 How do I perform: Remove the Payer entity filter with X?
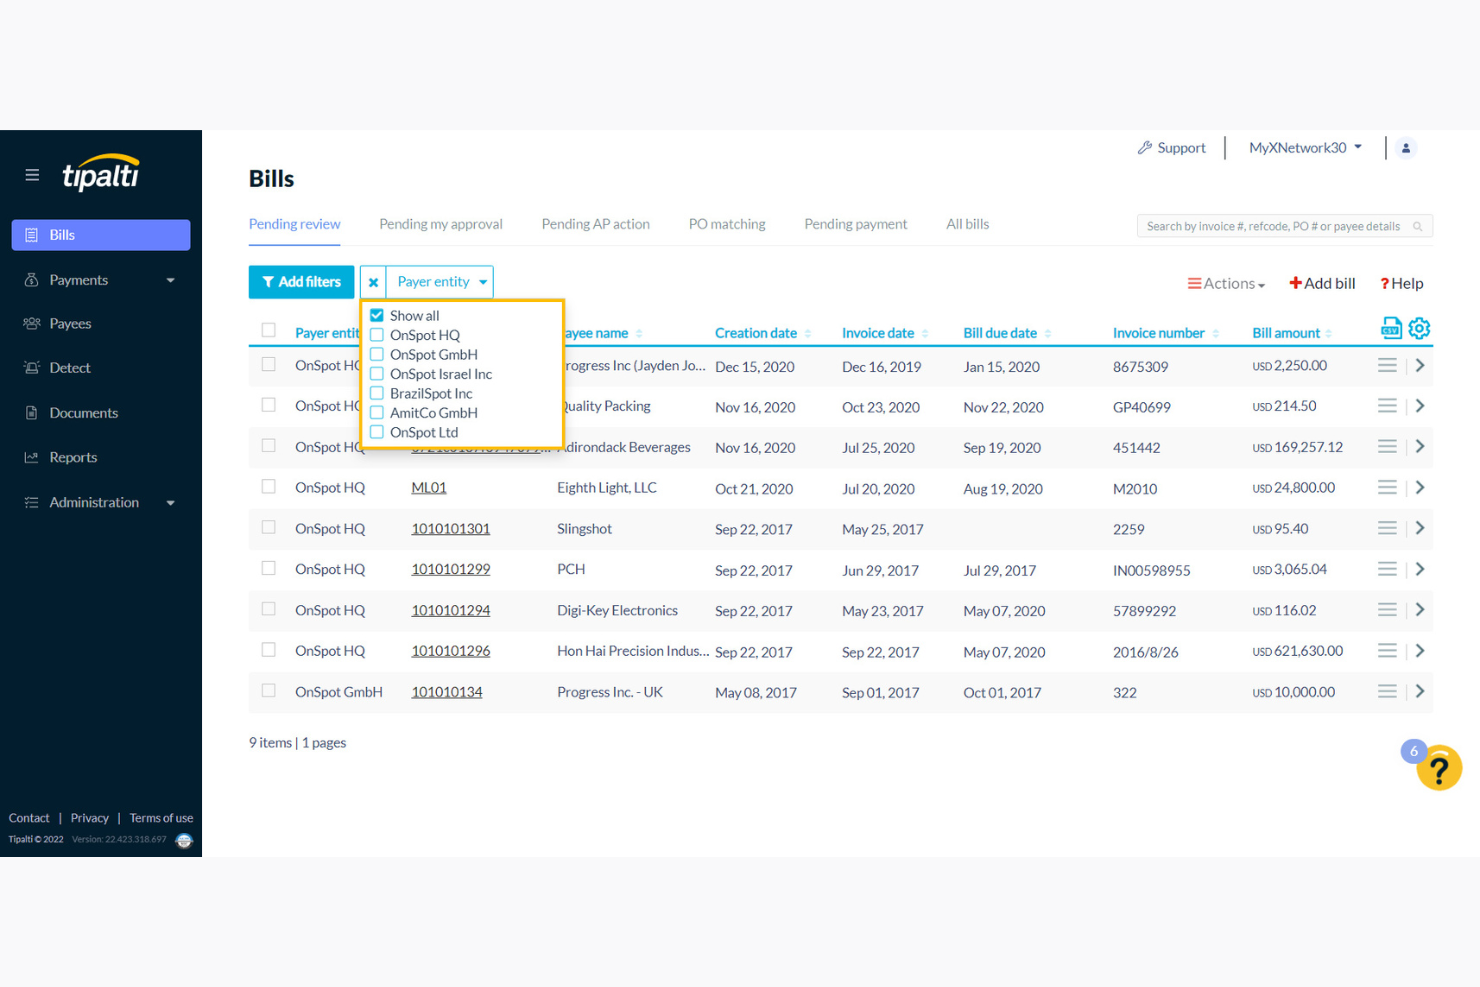(373, 282)
